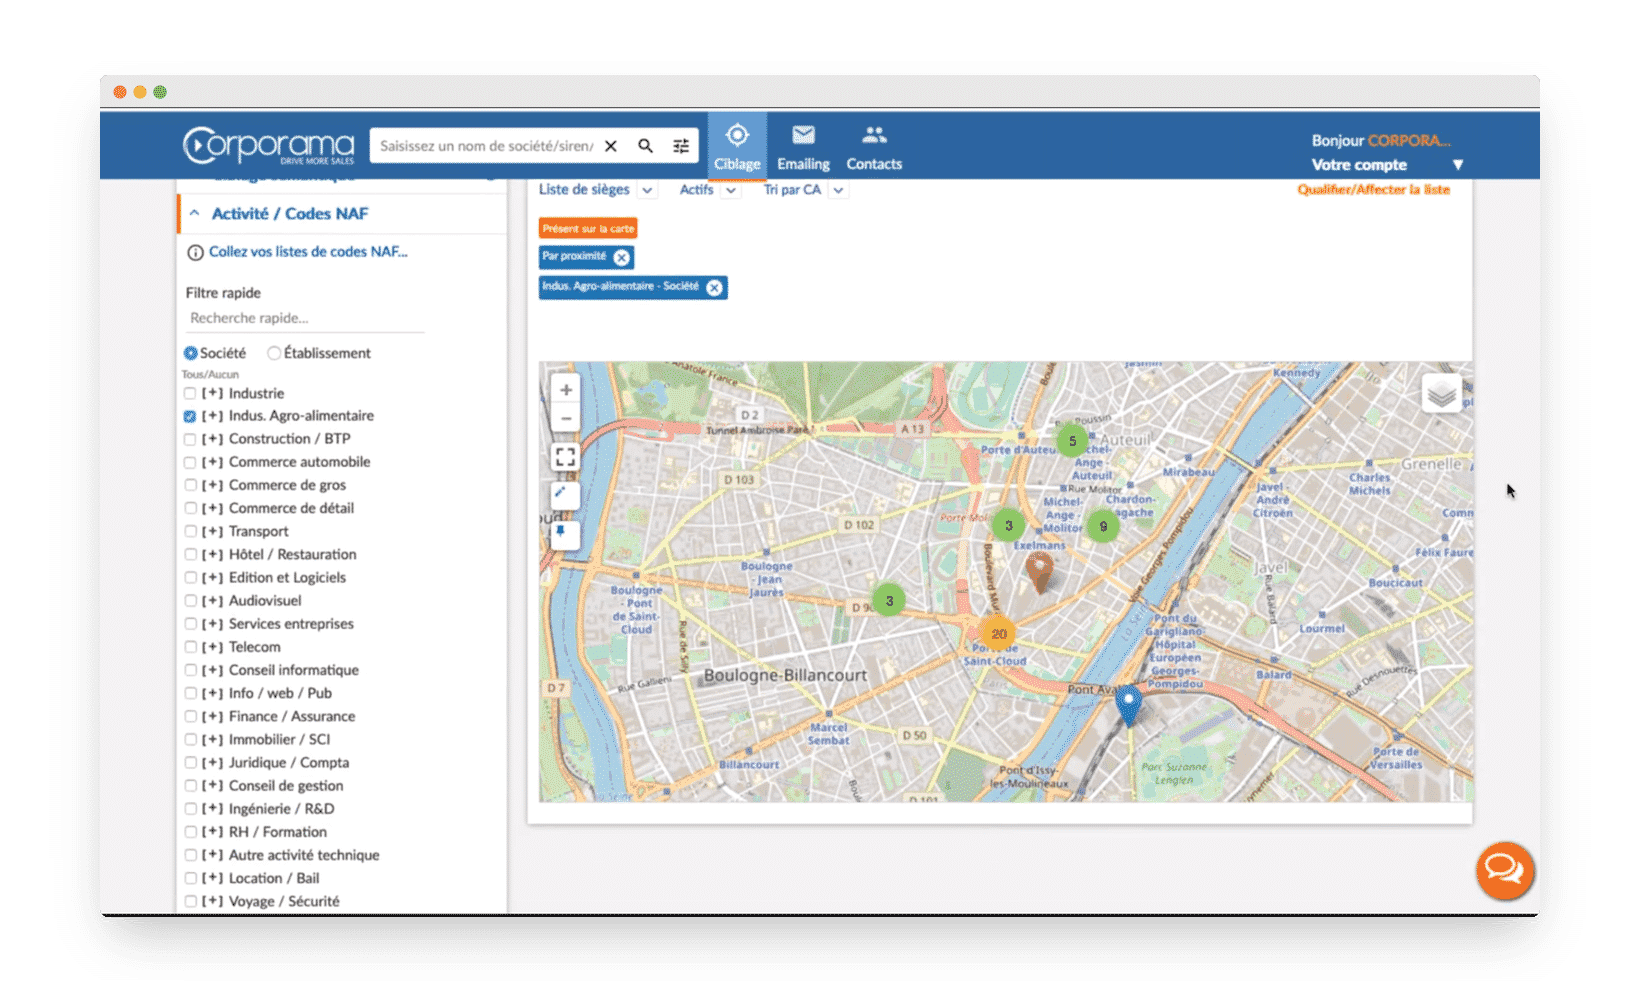
Task: Switch to the Ciblage tab
Action: tap(737, 146)
